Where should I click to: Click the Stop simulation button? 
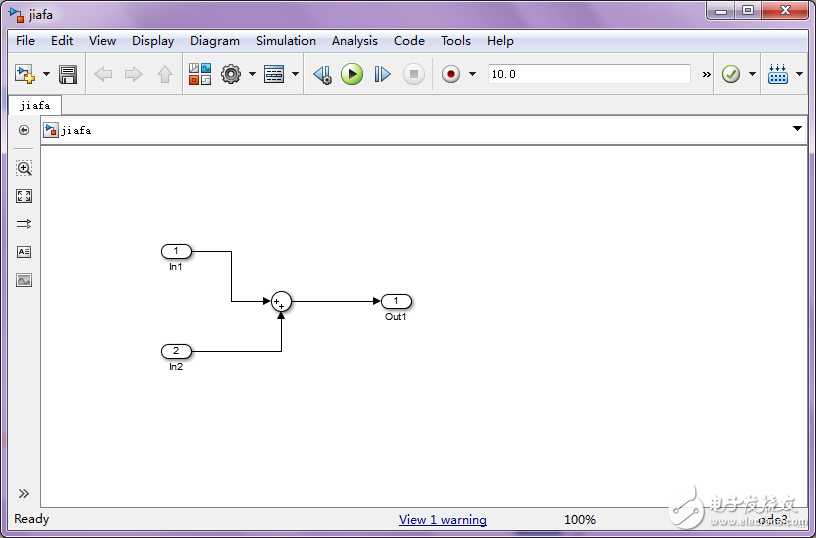point(414,74)
